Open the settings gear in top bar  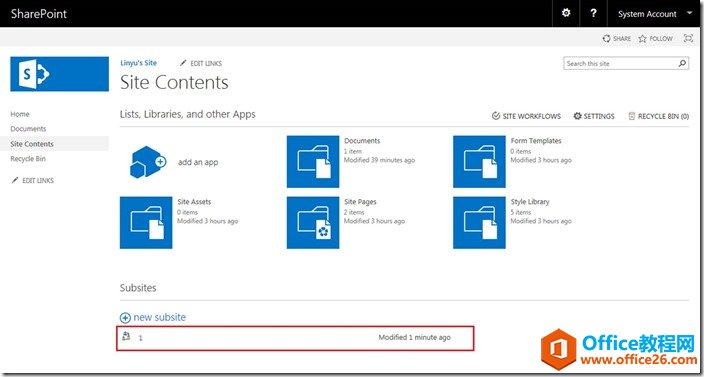566,13
